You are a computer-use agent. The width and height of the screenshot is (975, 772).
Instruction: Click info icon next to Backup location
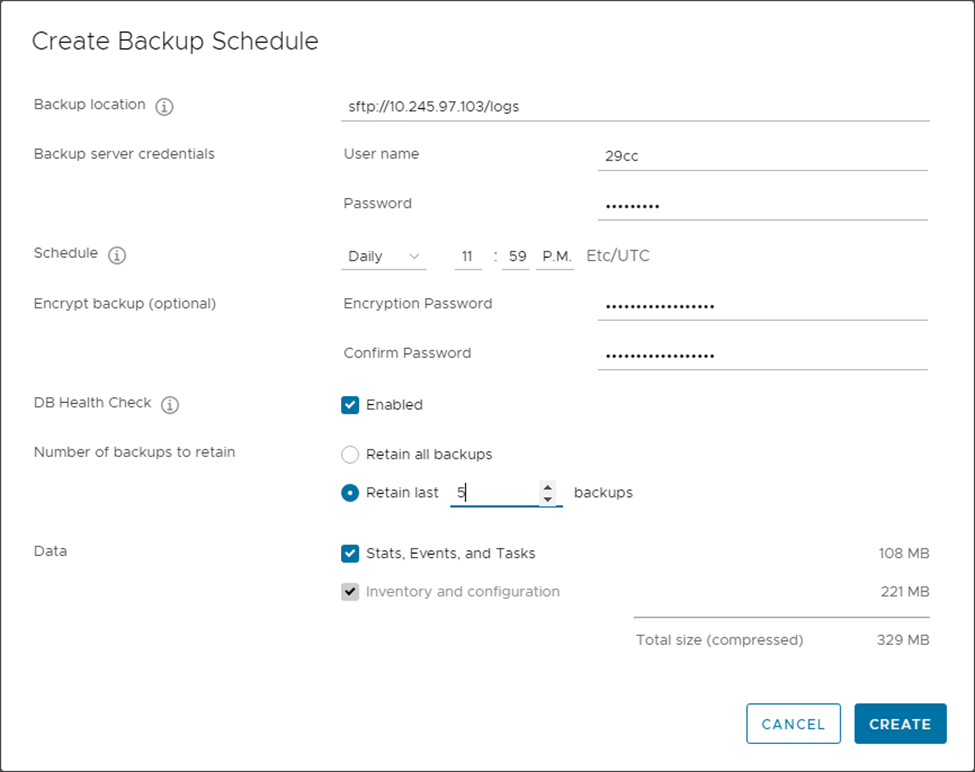(x=164, y=106)
